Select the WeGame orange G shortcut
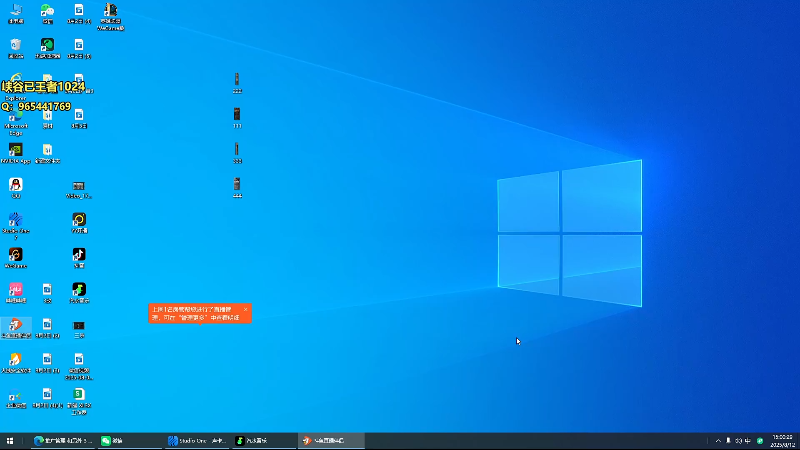800x450 pixels. [x=16, y=258]
